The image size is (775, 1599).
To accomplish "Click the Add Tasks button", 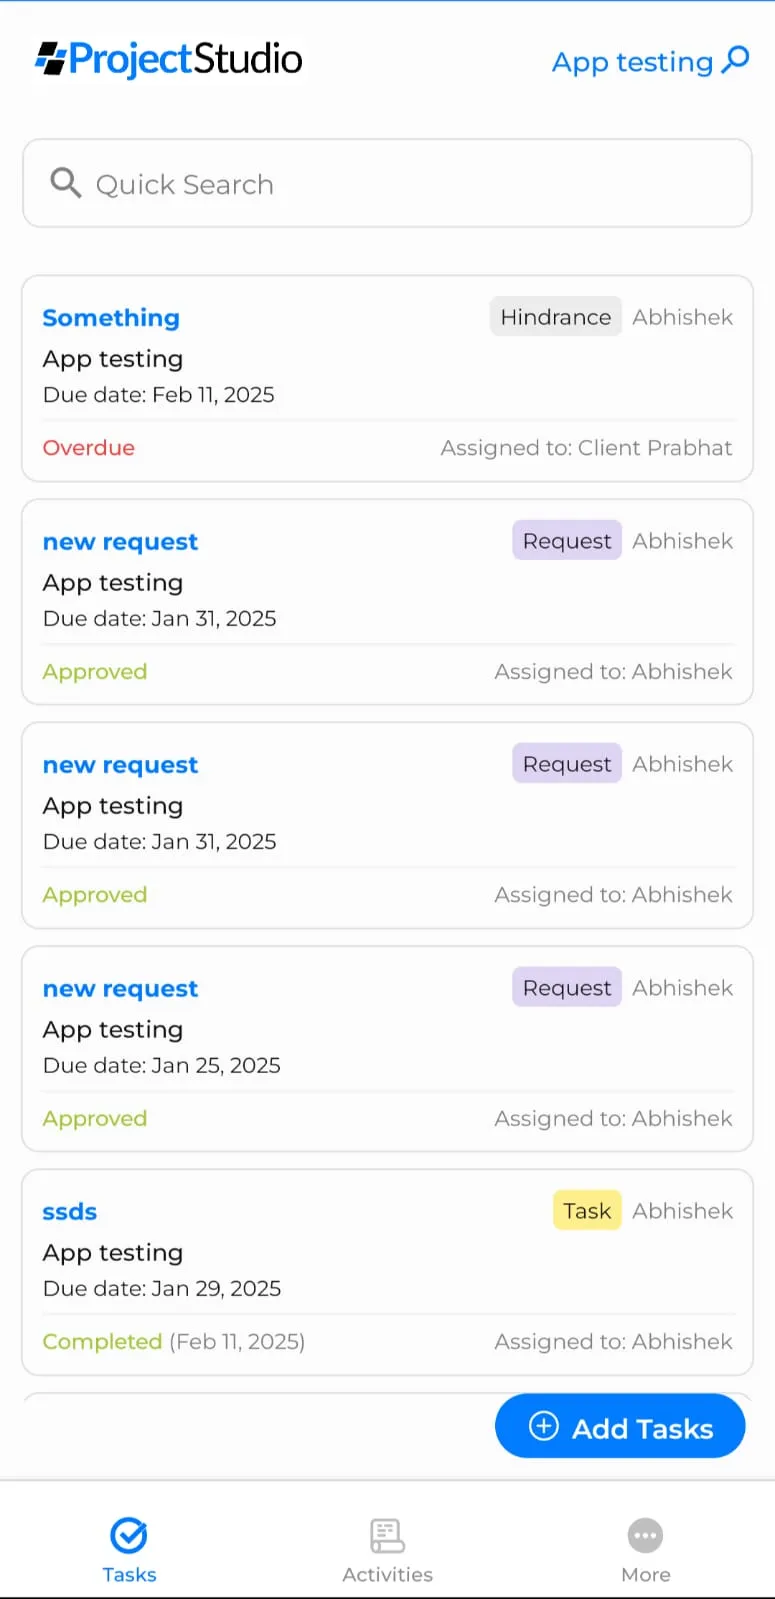I will tap(620, 1426).
